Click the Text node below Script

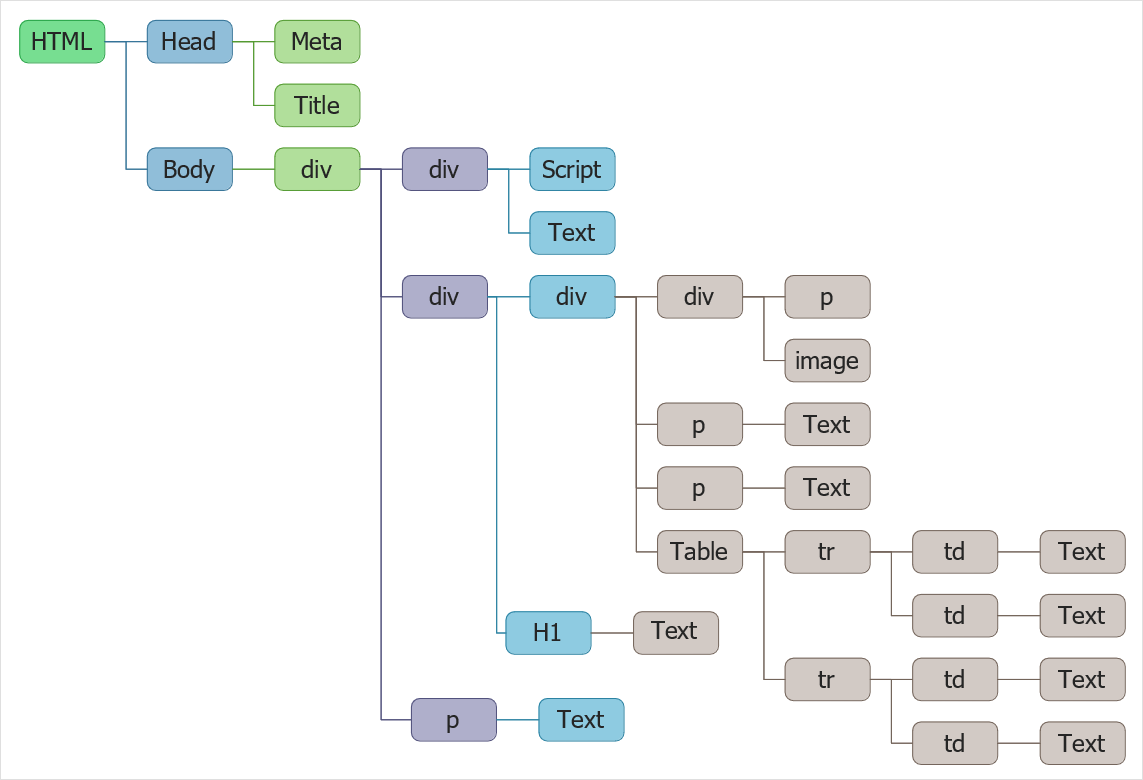coord(572,233)
